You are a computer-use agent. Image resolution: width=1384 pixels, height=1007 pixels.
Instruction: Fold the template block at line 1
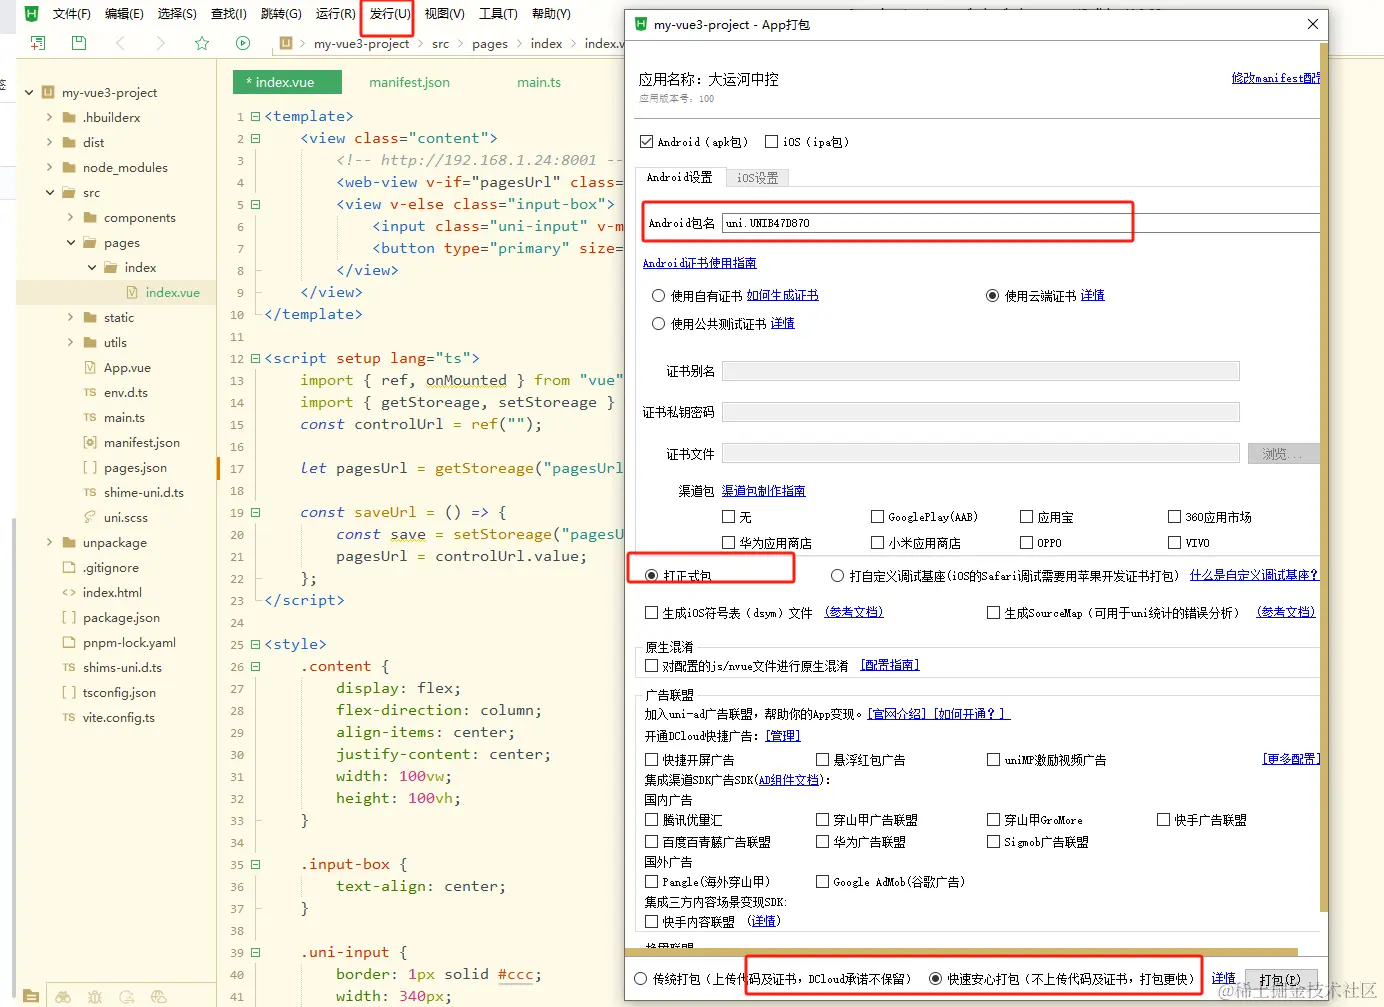point(255,116)
